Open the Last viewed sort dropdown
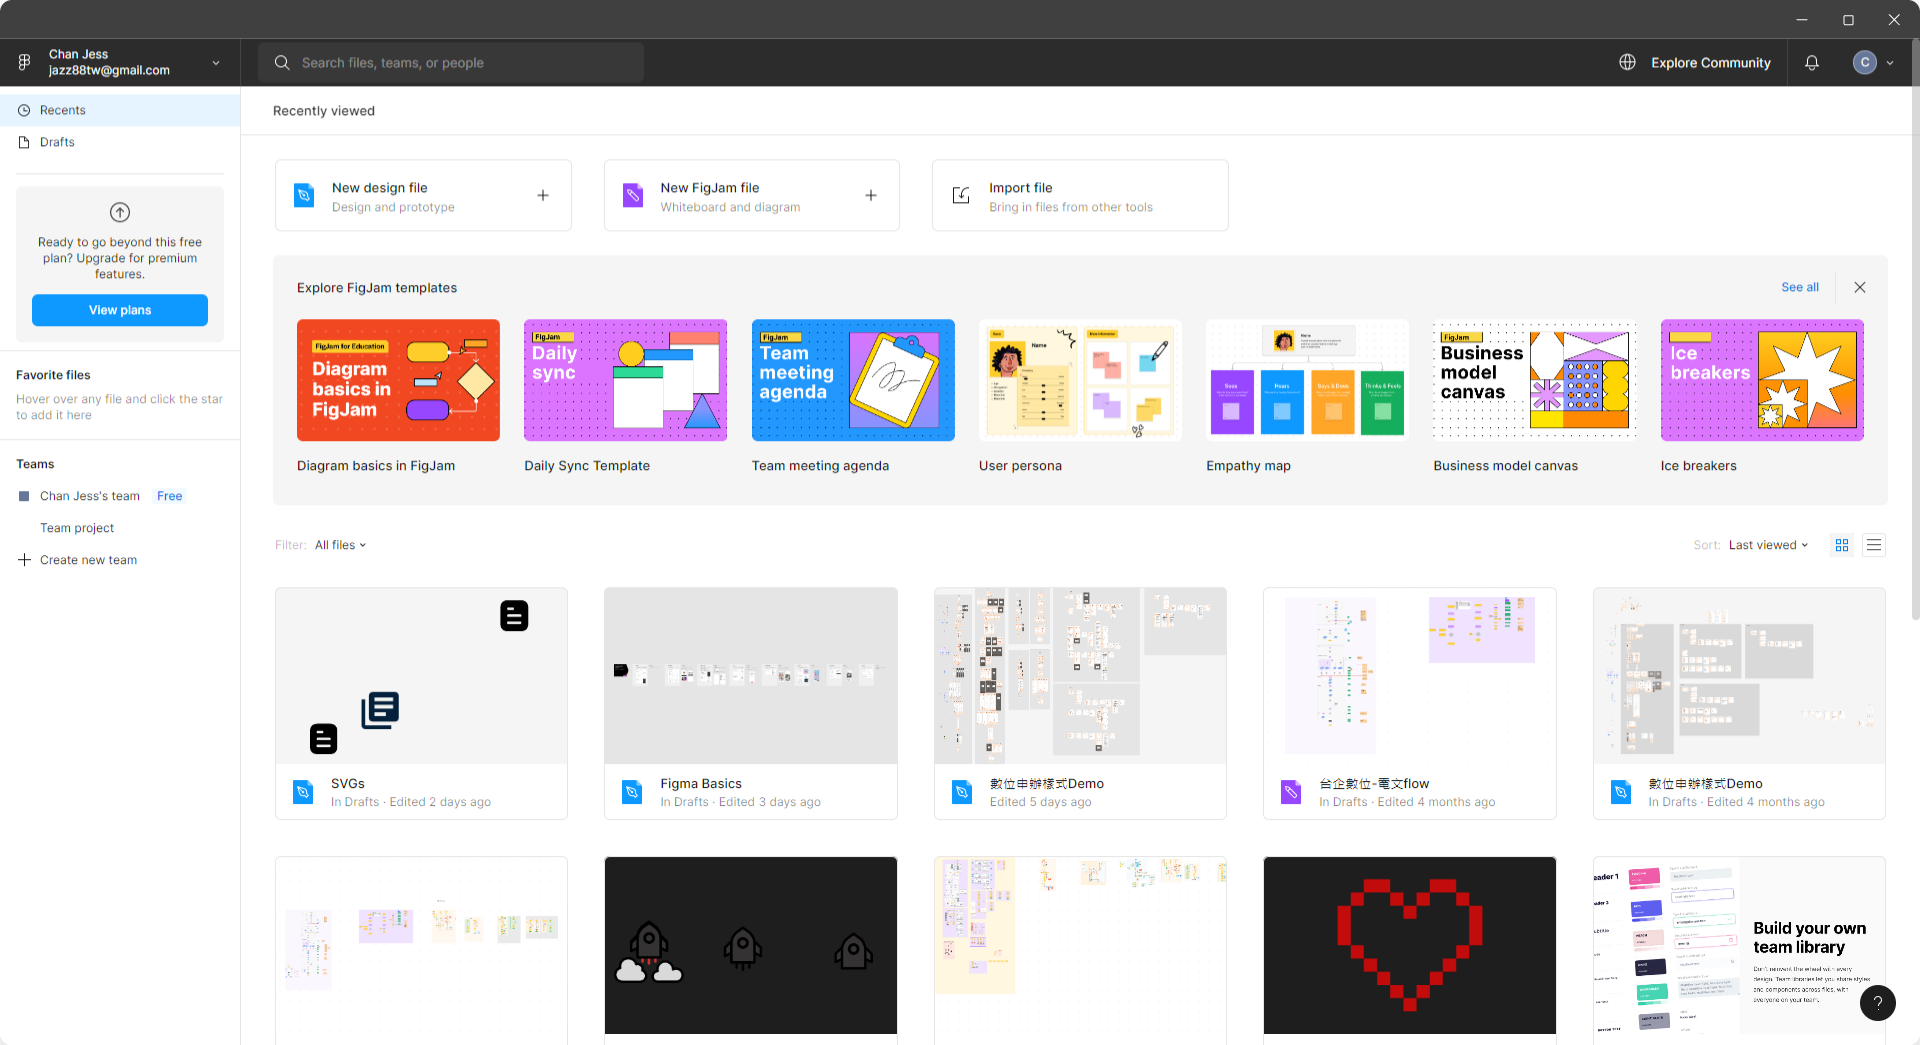The height and width of the screenshot is (1045, 1920). pyautogui.click(x=1768, y=545)
